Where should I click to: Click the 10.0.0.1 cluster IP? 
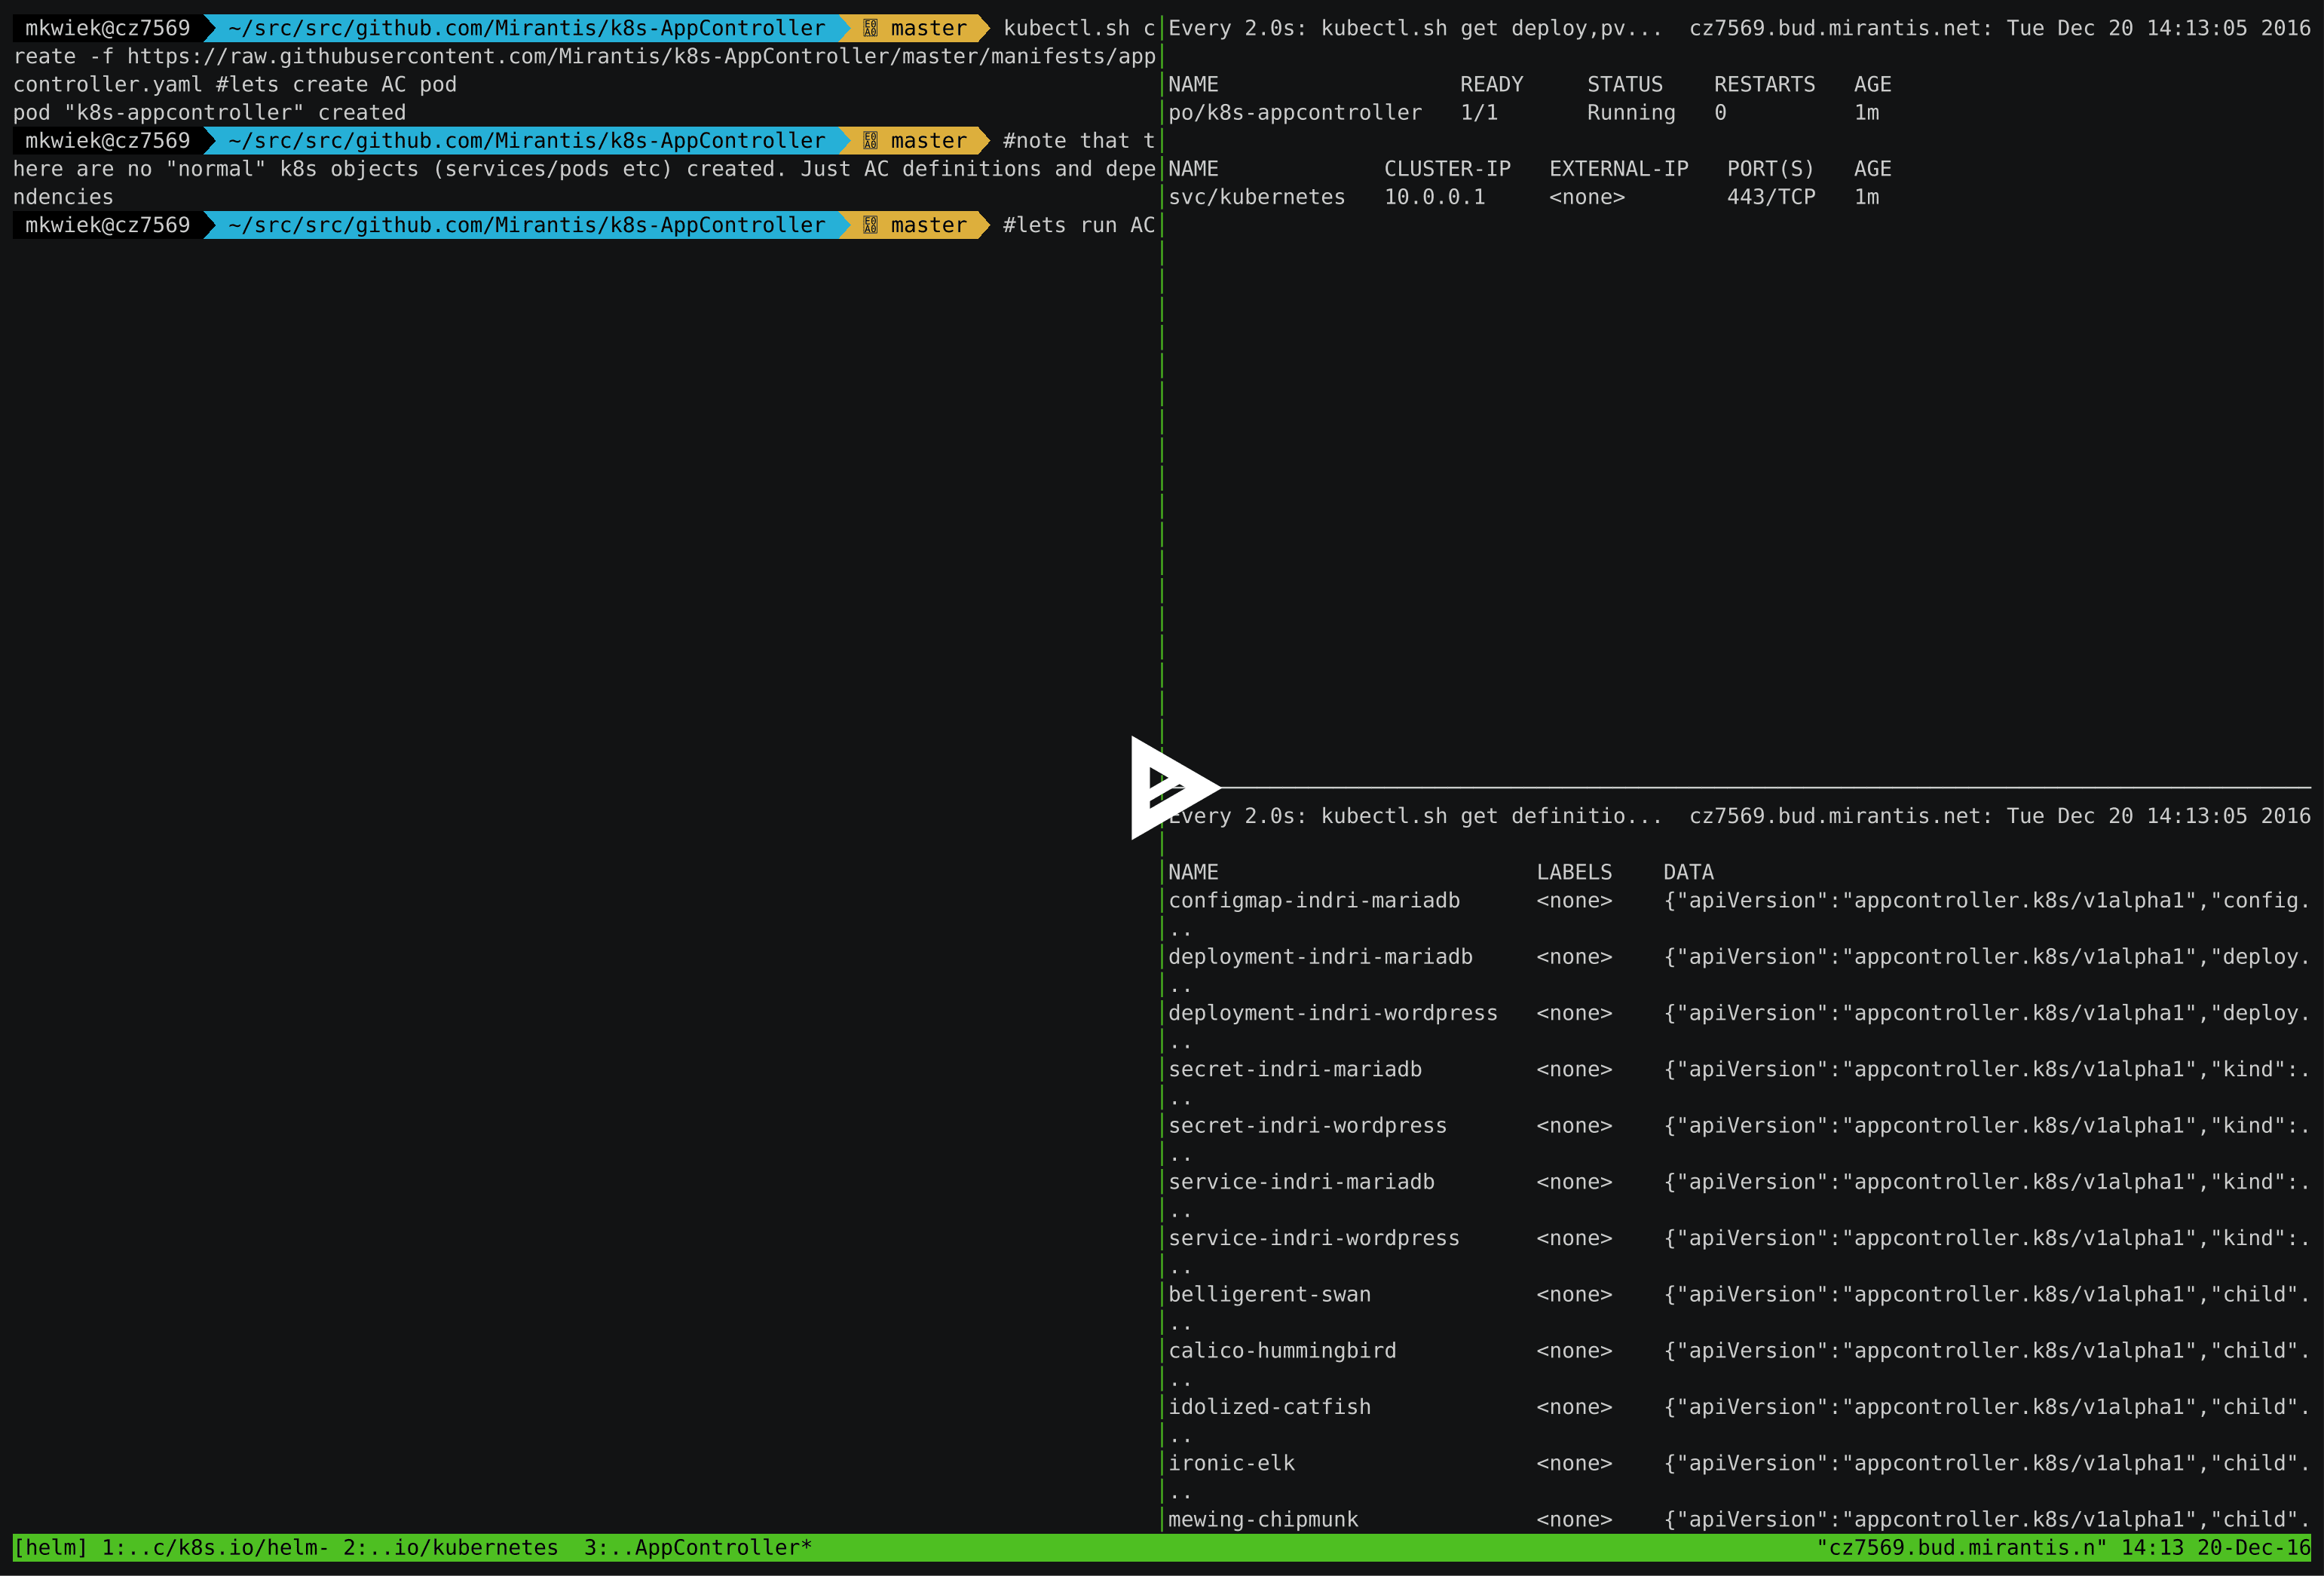[1435, 197]
